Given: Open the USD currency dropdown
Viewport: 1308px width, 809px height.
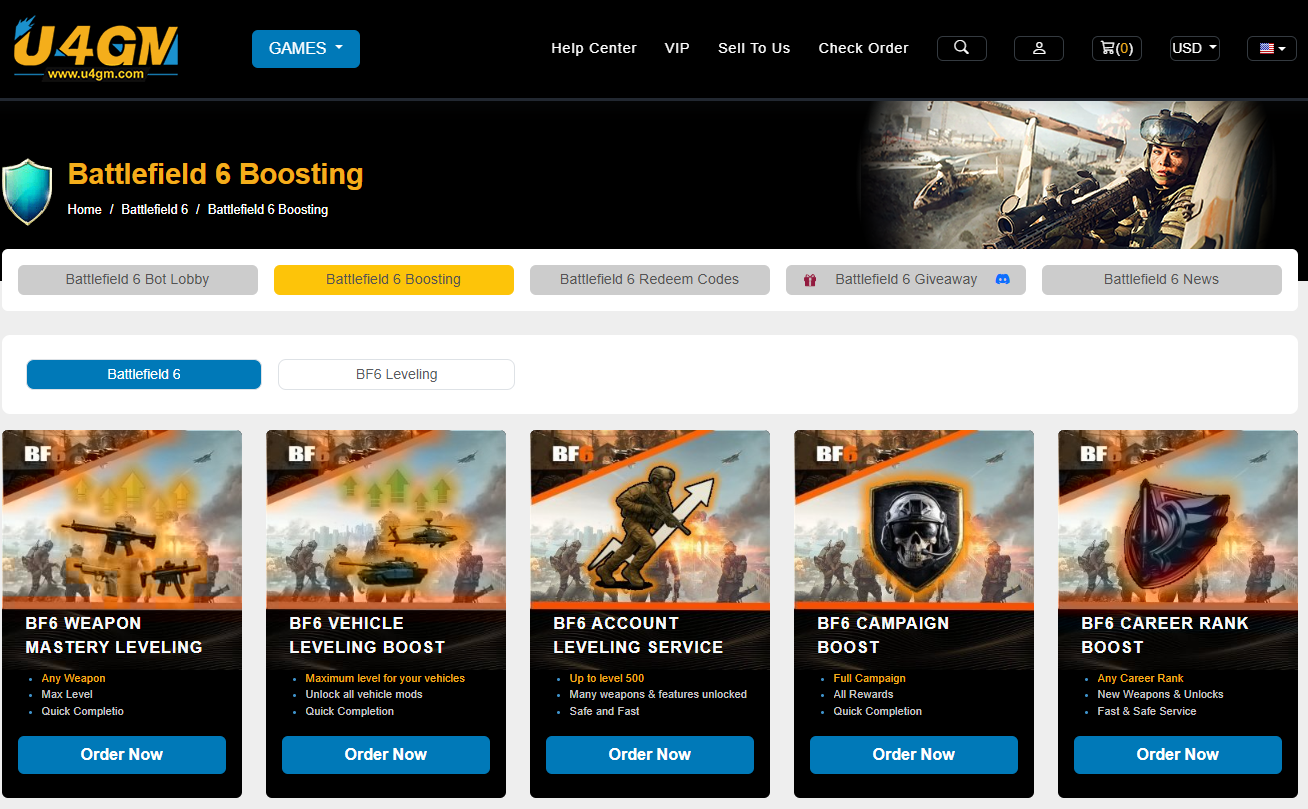Looking at the screenshot, I should 1194,48.
